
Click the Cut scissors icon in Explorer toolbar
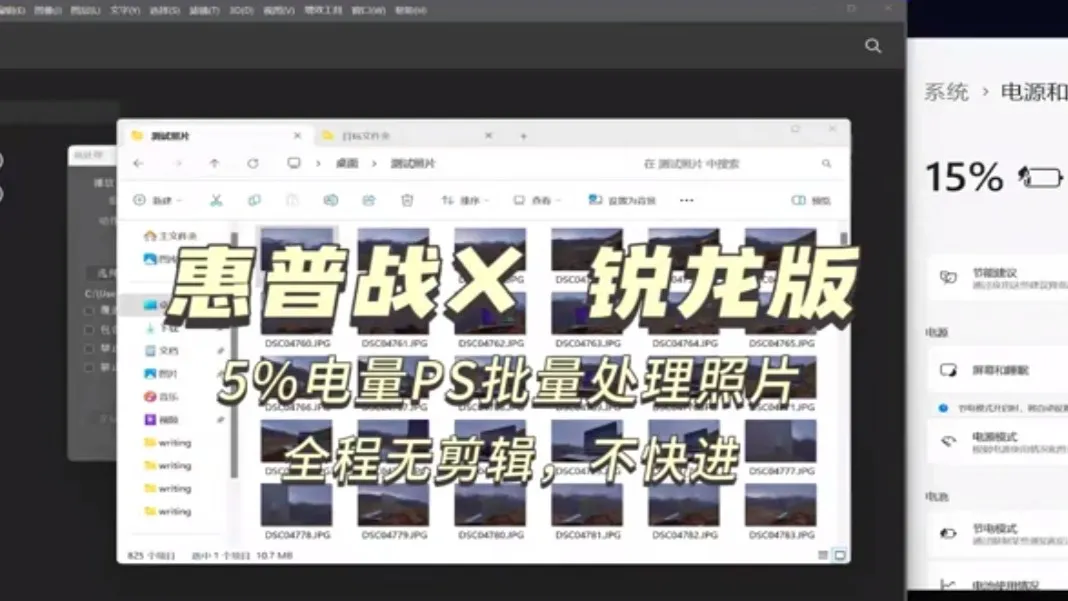[215, 200]
